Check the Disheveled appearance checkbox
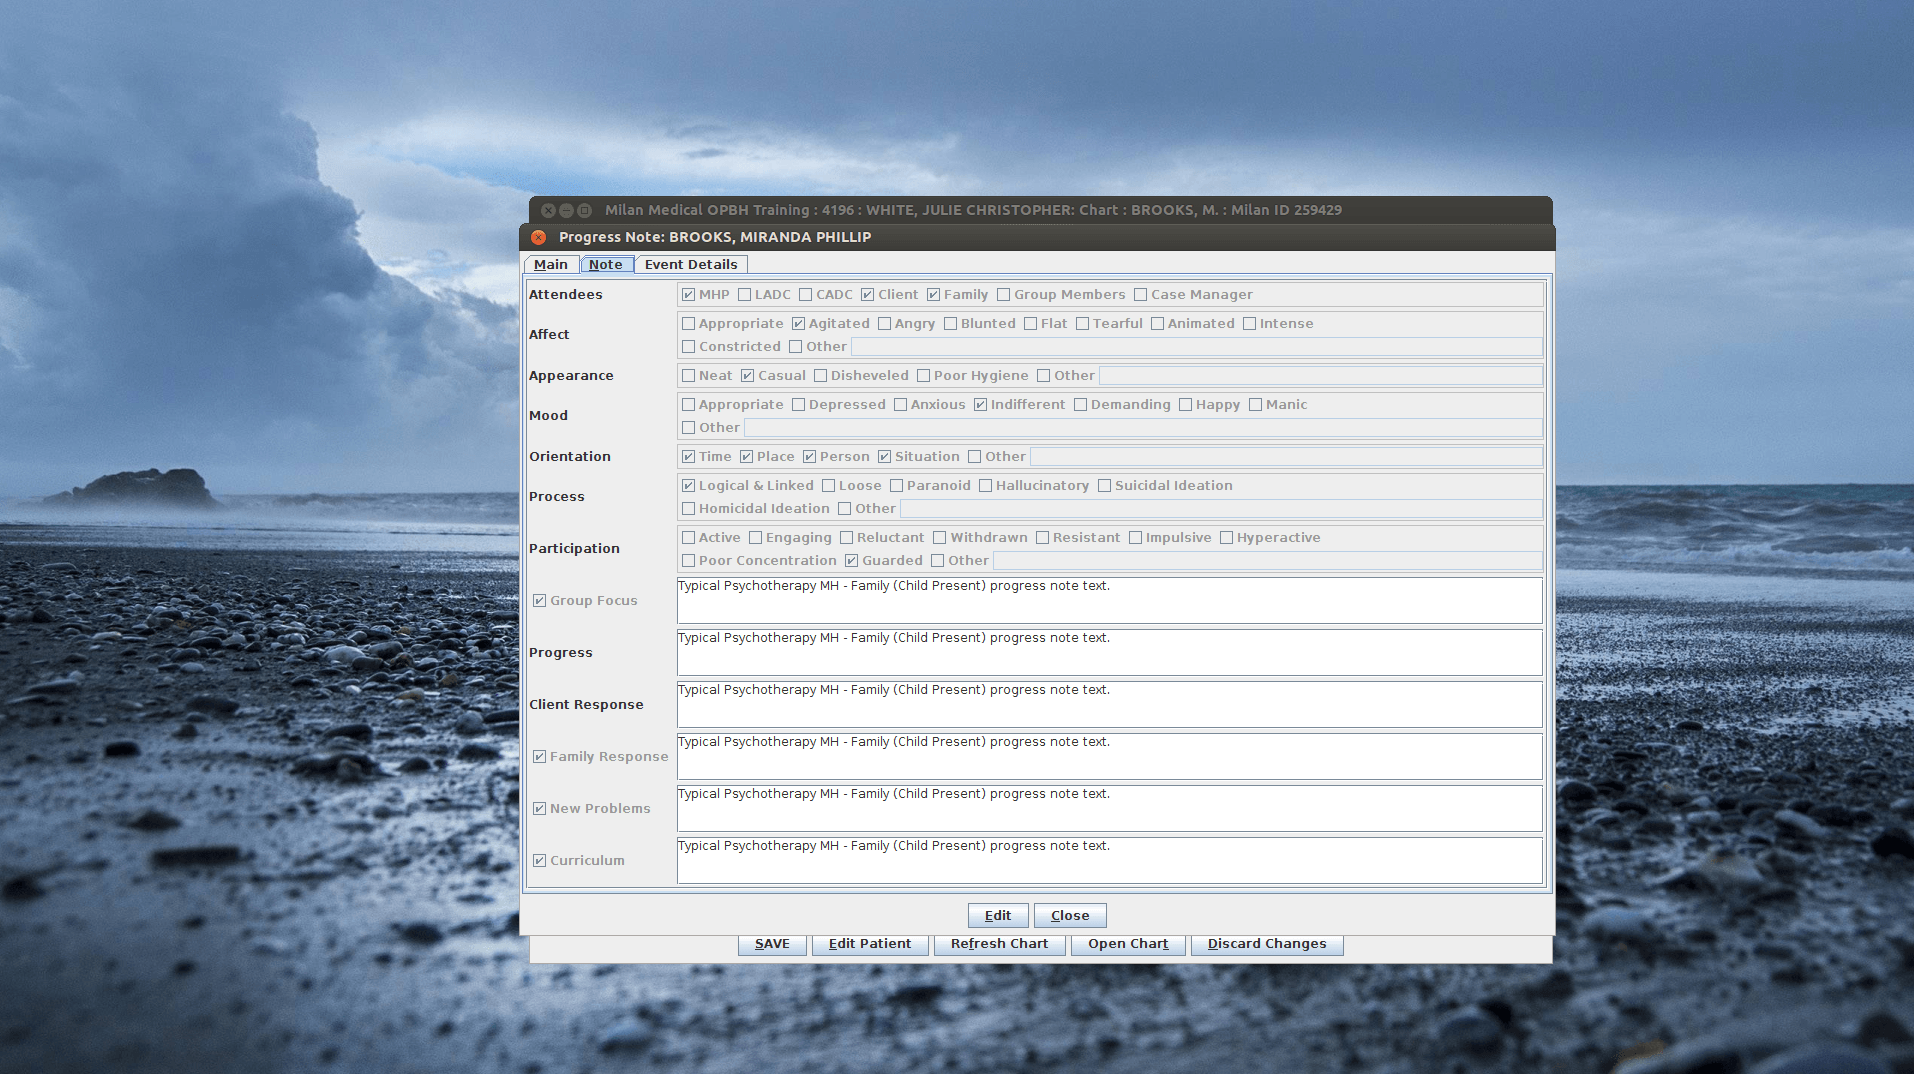The width and height of the screenshot is (1914, 1074). point(820,375)
